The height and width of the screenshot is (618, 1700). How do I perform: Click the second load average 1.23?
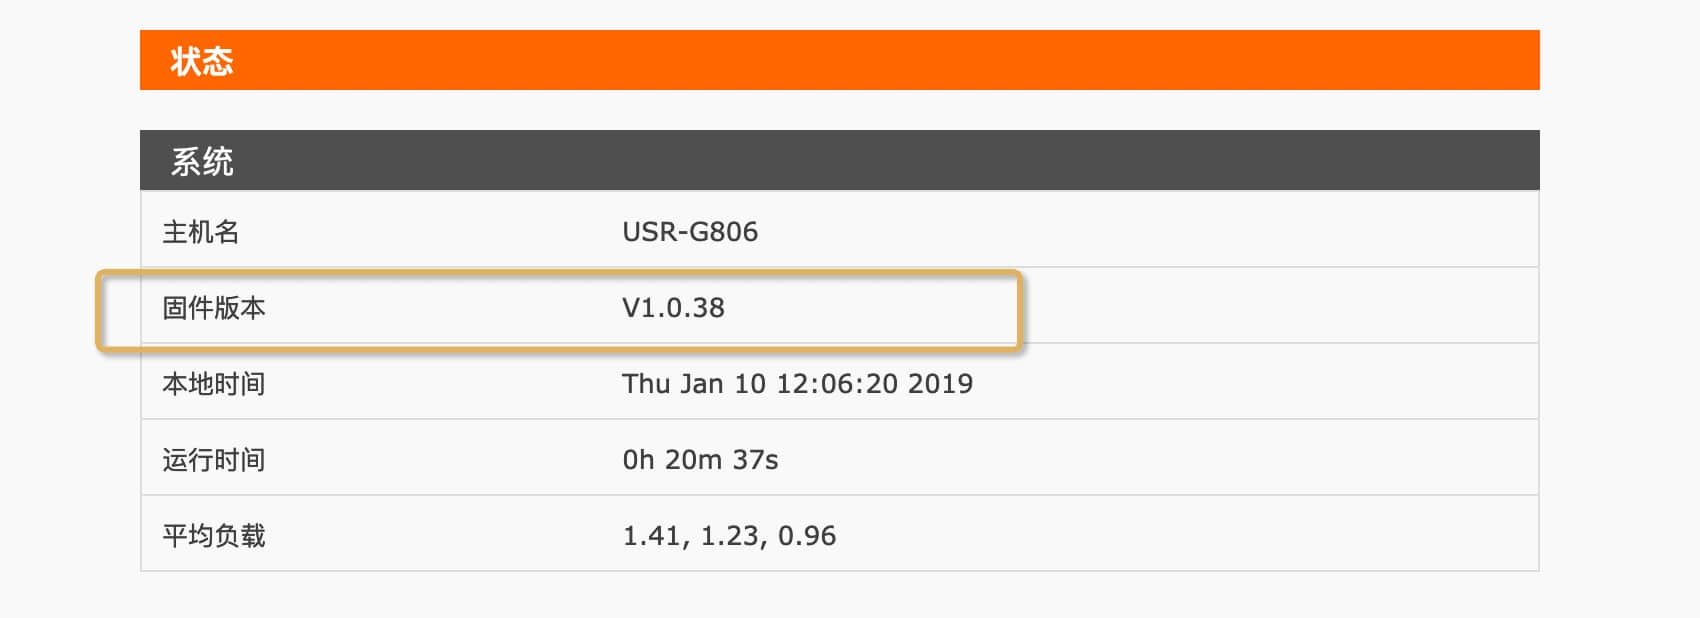click(x=730, y=536)
